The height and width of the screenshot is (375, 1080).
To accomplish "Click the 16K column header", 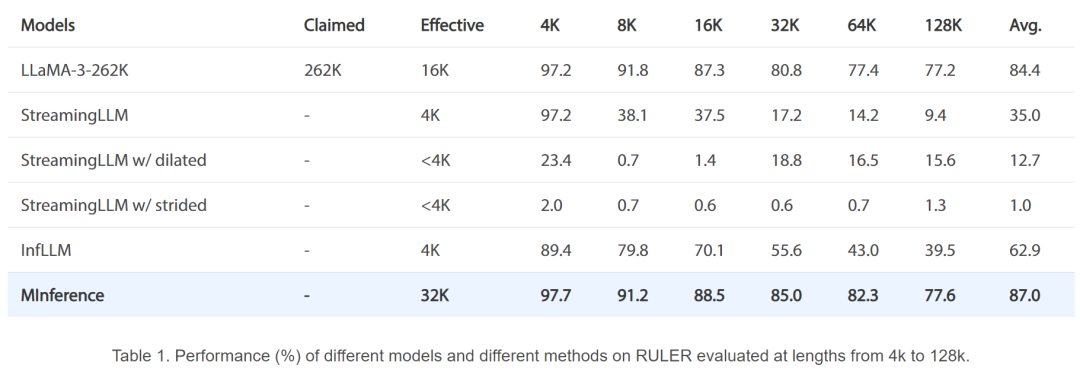I will [x=708, y=26].
